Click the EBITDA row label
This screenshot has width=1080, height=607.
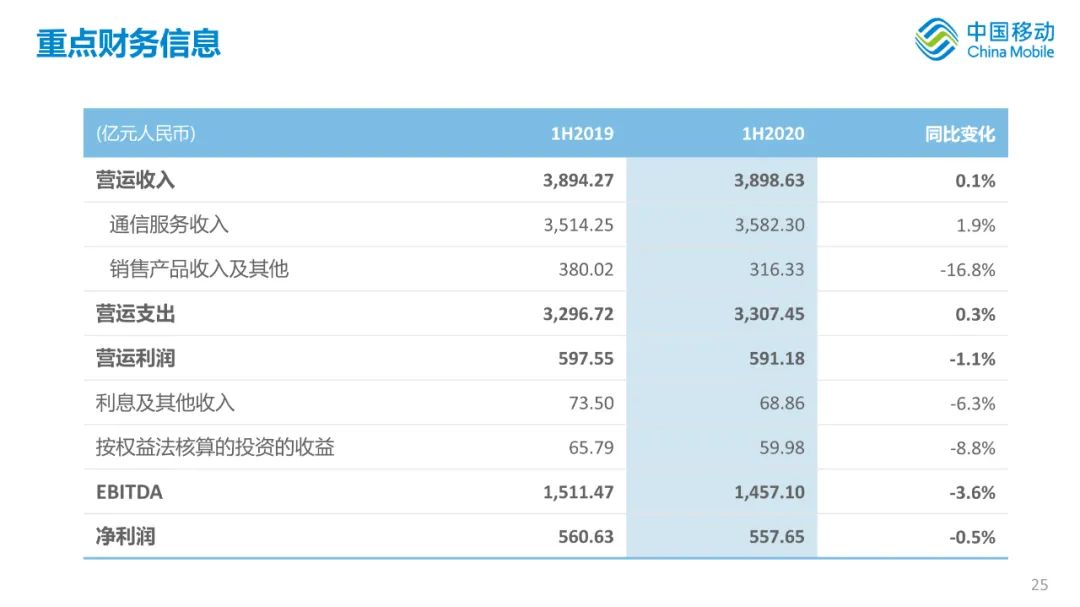click(x=129, y=492)
